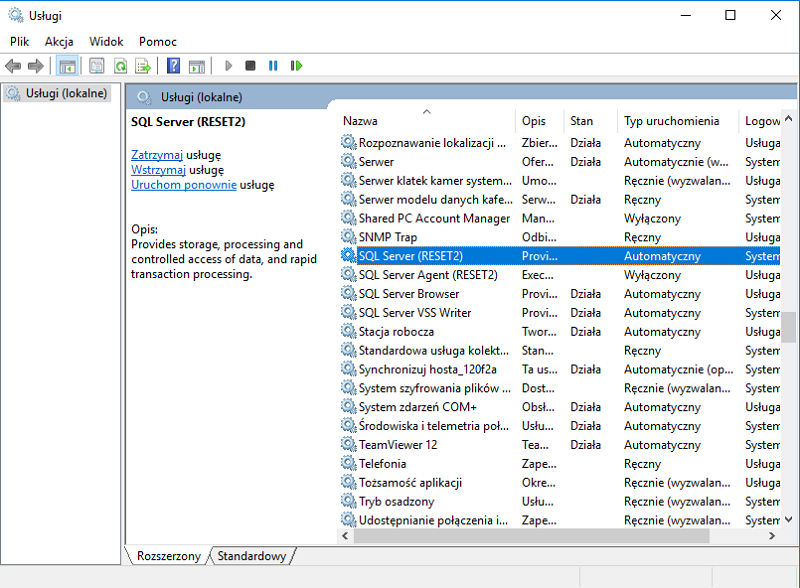Screen dimensions: 800x588
Task: Click the vertical scrollbar down arrow
Action: click(788, 520)
